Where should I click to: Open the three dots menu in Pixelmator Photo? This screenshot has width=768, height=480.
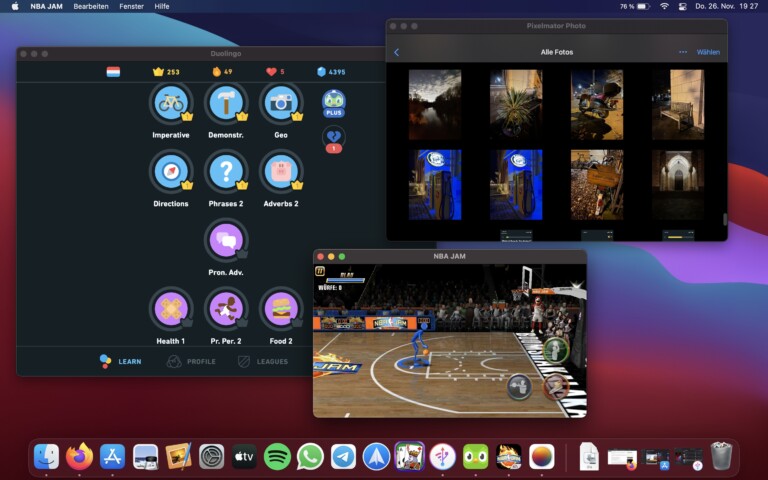pyautogui.click(x=683, y=52)
